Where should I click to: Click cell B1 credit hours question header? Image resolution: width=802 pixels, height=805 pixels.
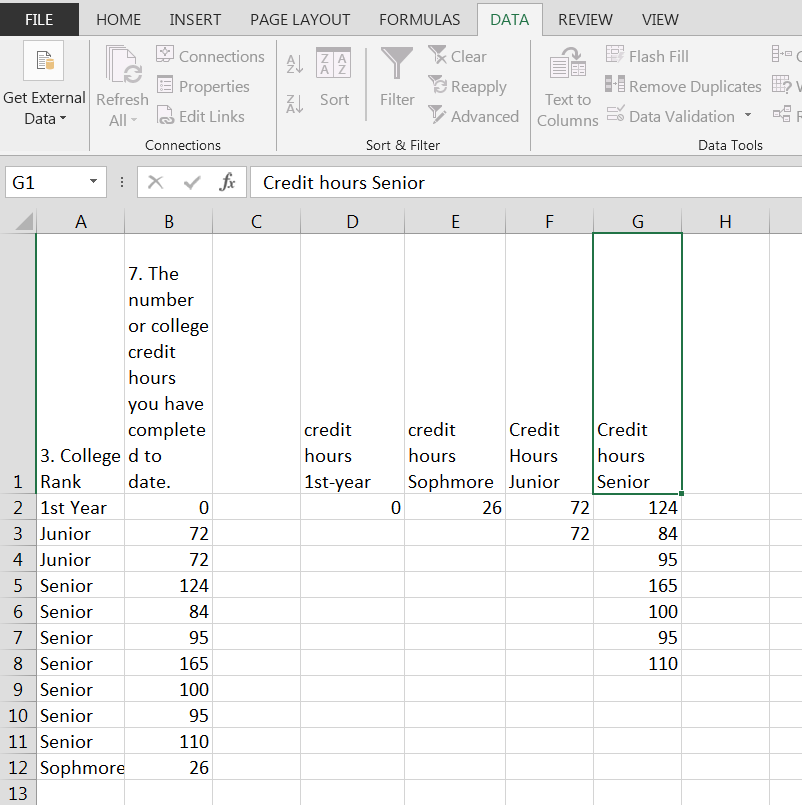(168, 363)
